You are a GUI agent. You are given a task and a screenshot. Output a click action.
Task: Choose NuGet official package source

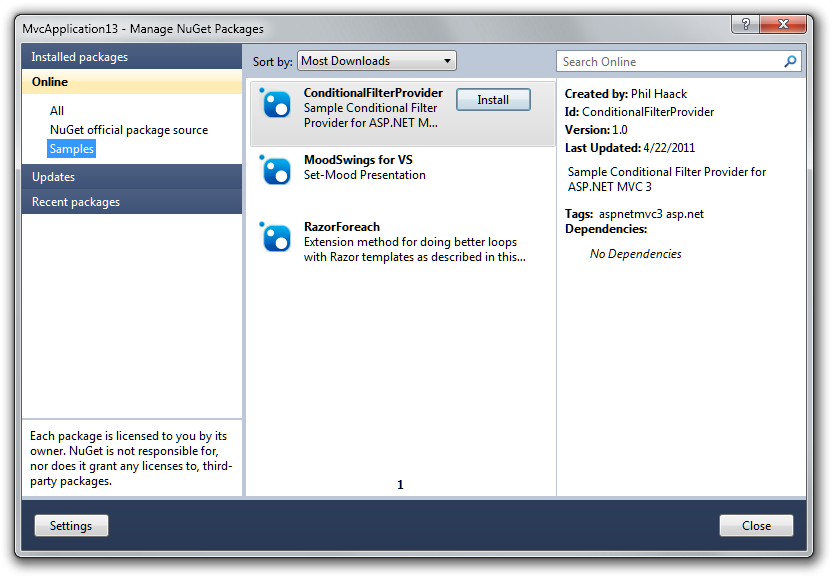[129, 130]
